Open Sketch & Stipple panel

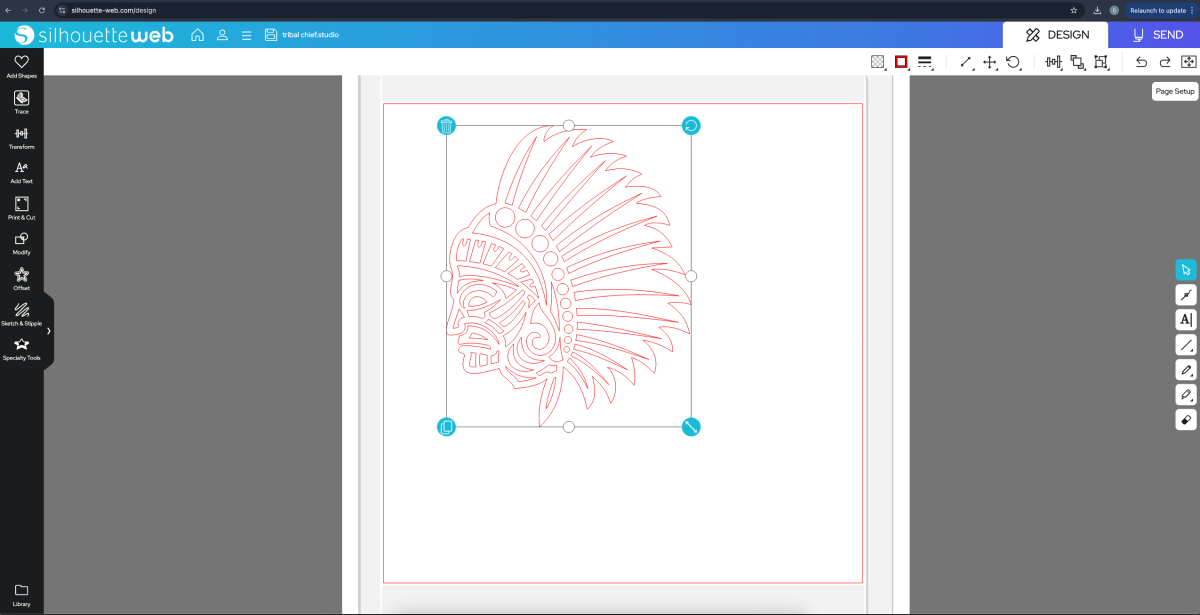click(x=22, y=314)
